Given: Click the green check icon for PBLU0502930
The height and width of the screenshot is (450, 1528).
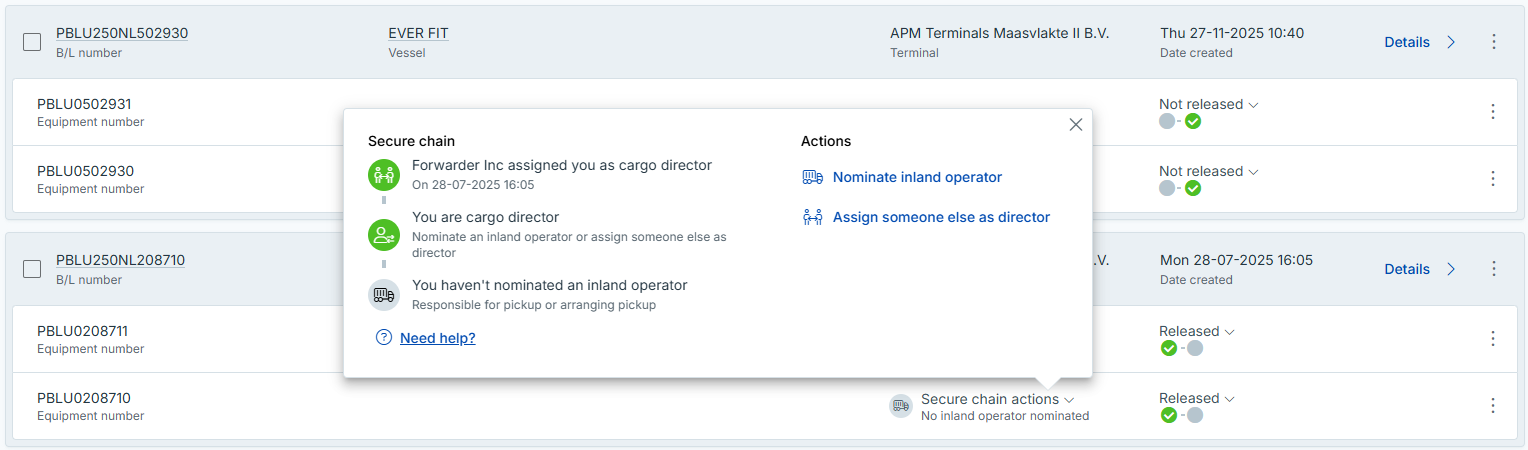Looking at the screenshot, I should [x=1193, y=188].
